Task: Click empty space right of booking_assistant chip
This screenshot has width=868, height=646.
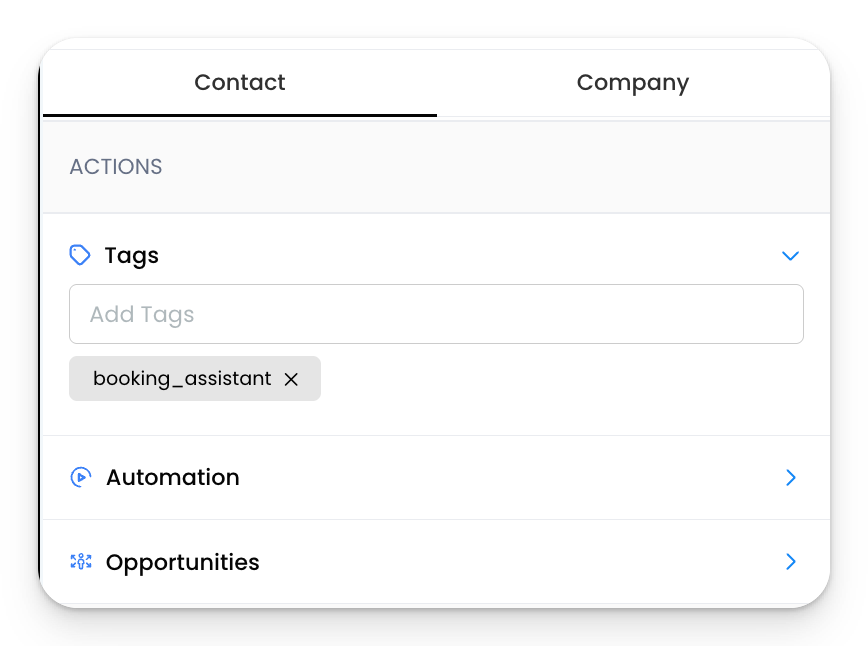Action: click(x=560, y=379)
